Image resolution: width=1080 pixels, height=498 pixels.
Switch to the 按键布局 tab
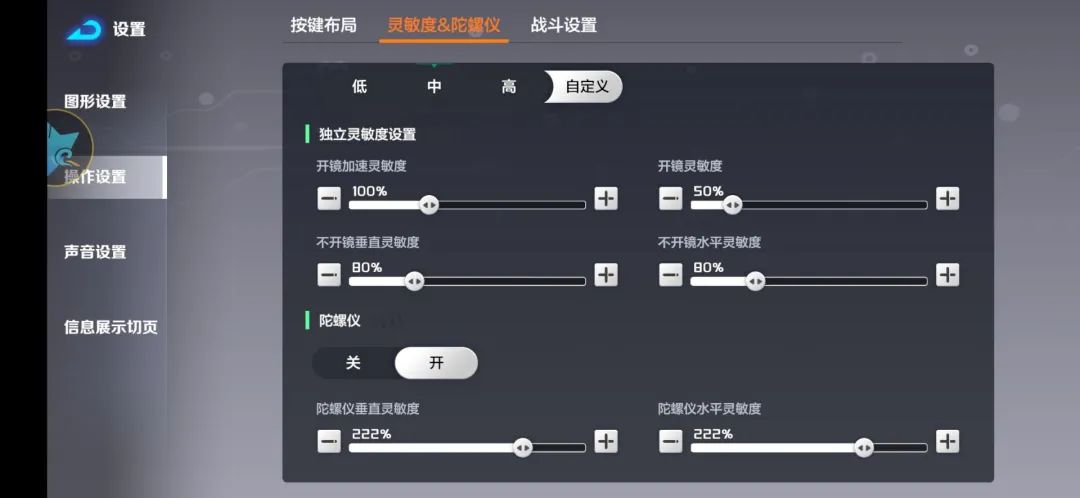click(323, 25)
